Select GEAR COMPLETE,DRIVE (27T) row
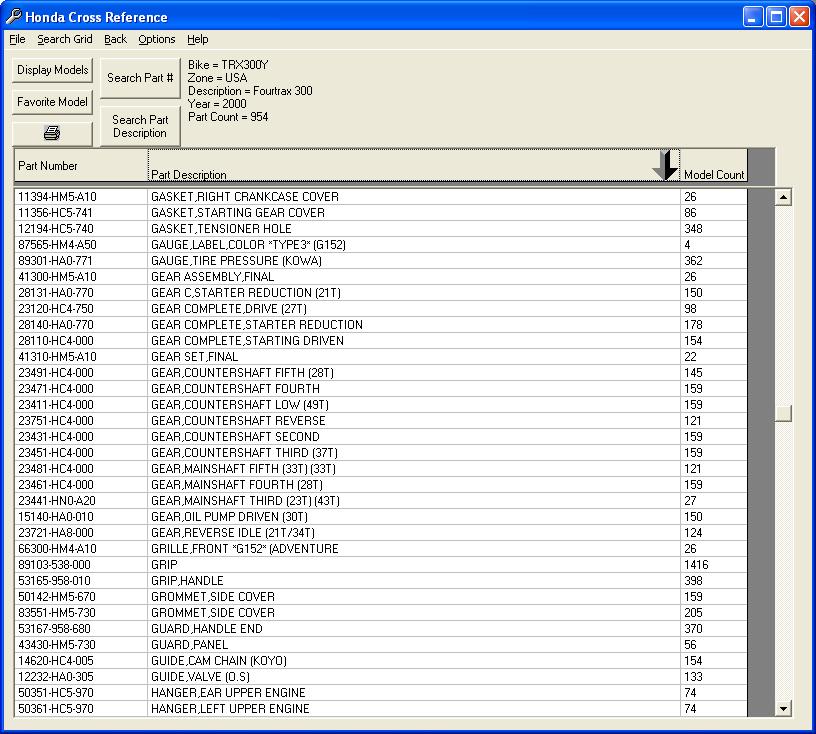This screenshot has width=816, height=734. 381,309
